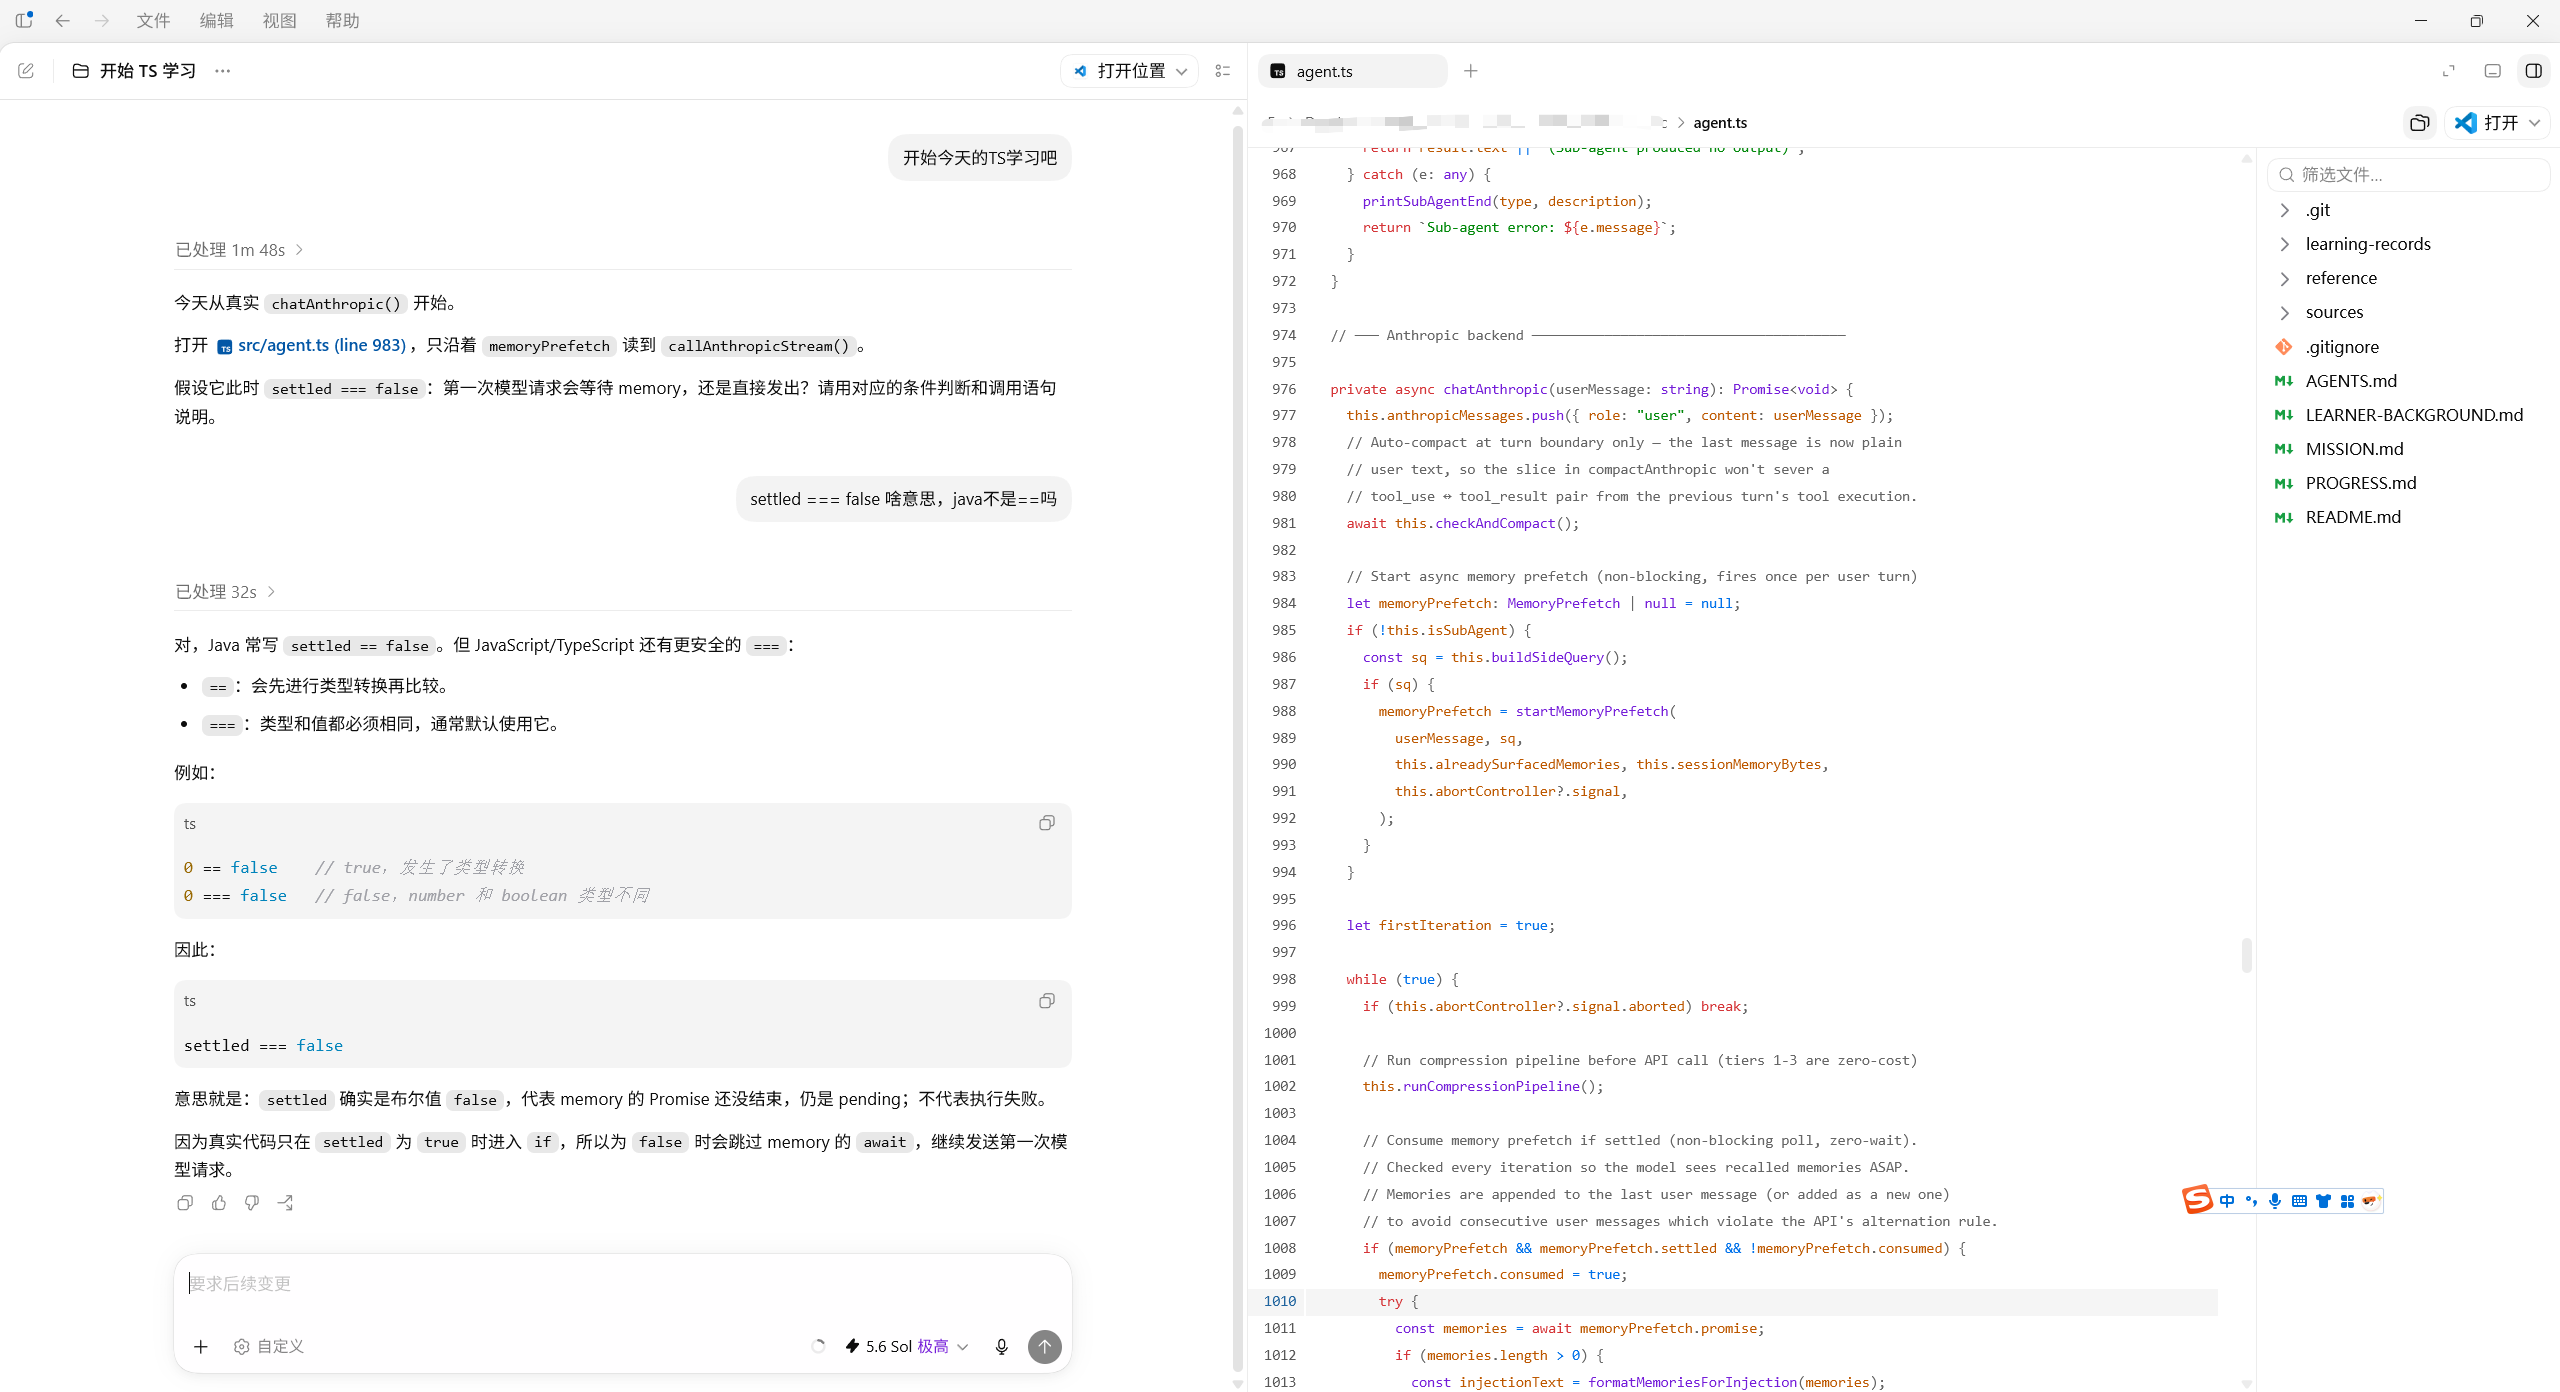Image resolution: width=2560 pixels, height=1392 pixels.
Task: Focus the 要求后续变更 message input
Action: click(622, 1284)
